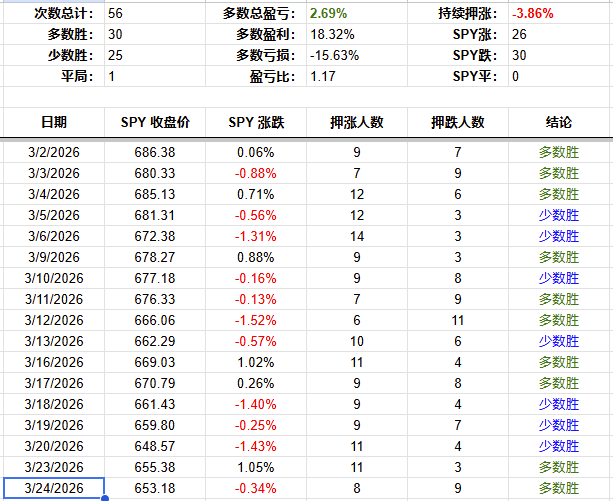Select the SPY 涨跌 header cell
The width and height of the screenshot is (613, 501).
[x=256, y=122]
